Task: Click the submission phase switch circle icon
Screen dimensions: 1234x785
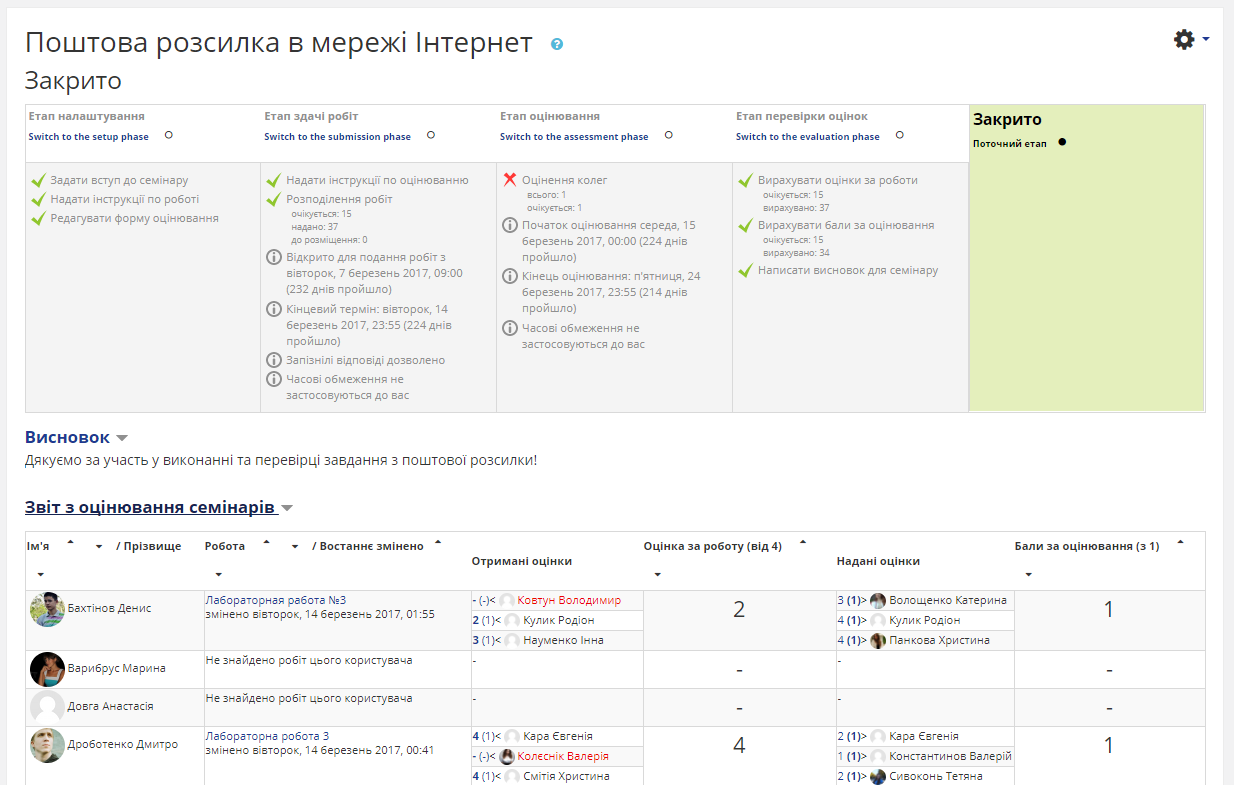Action: pos(431,135)
